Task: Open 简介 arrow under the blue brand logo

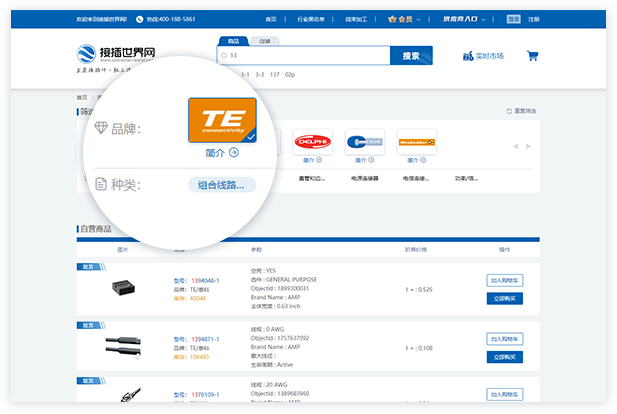Action: 371,160
